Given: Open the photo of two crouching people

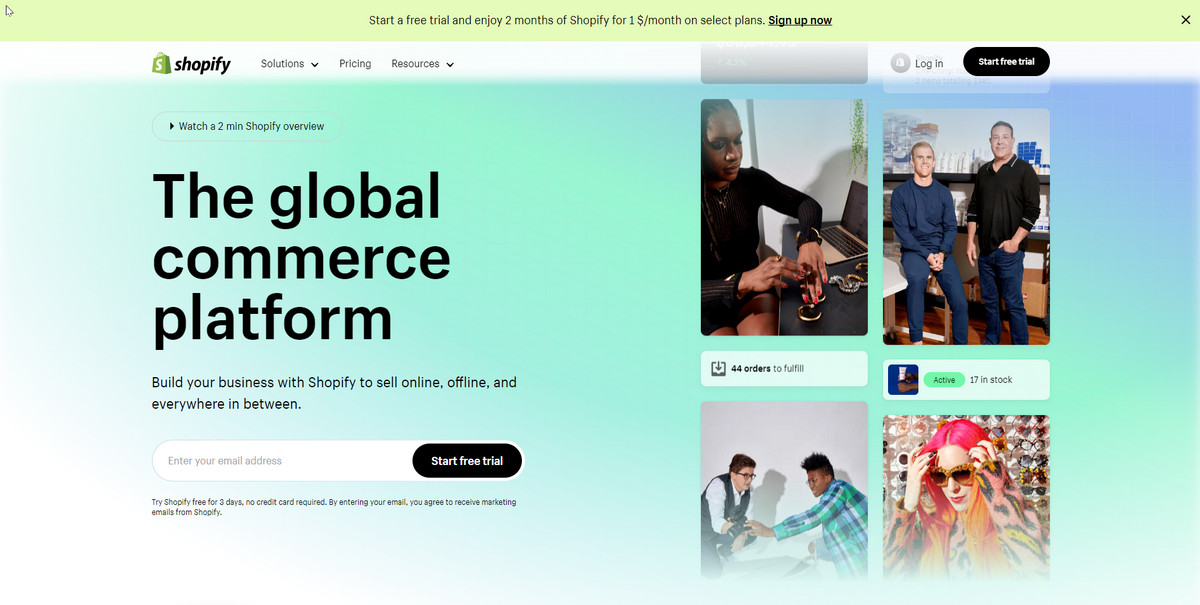Looking at the screenshot, I should point(784,490).
